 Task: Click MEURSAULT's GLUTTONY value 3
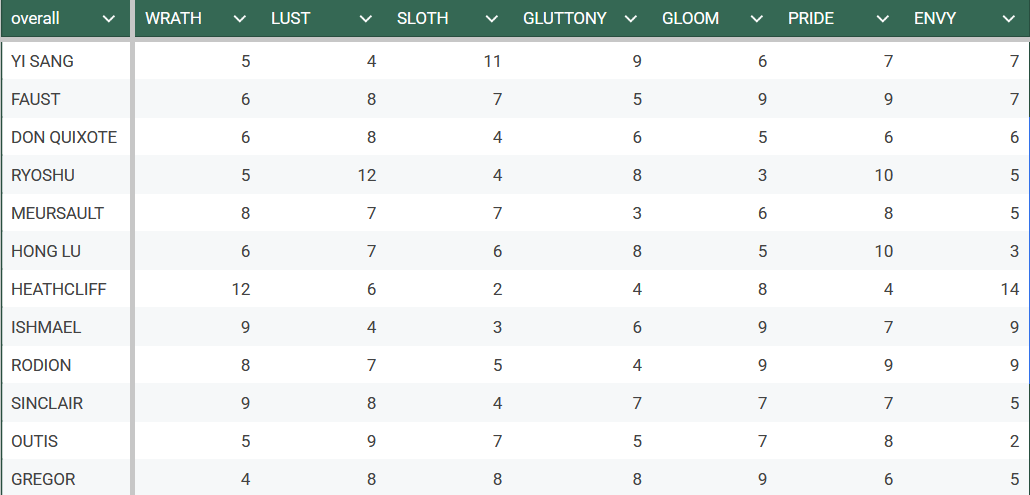pyautogui.click(x=637, y=213)
